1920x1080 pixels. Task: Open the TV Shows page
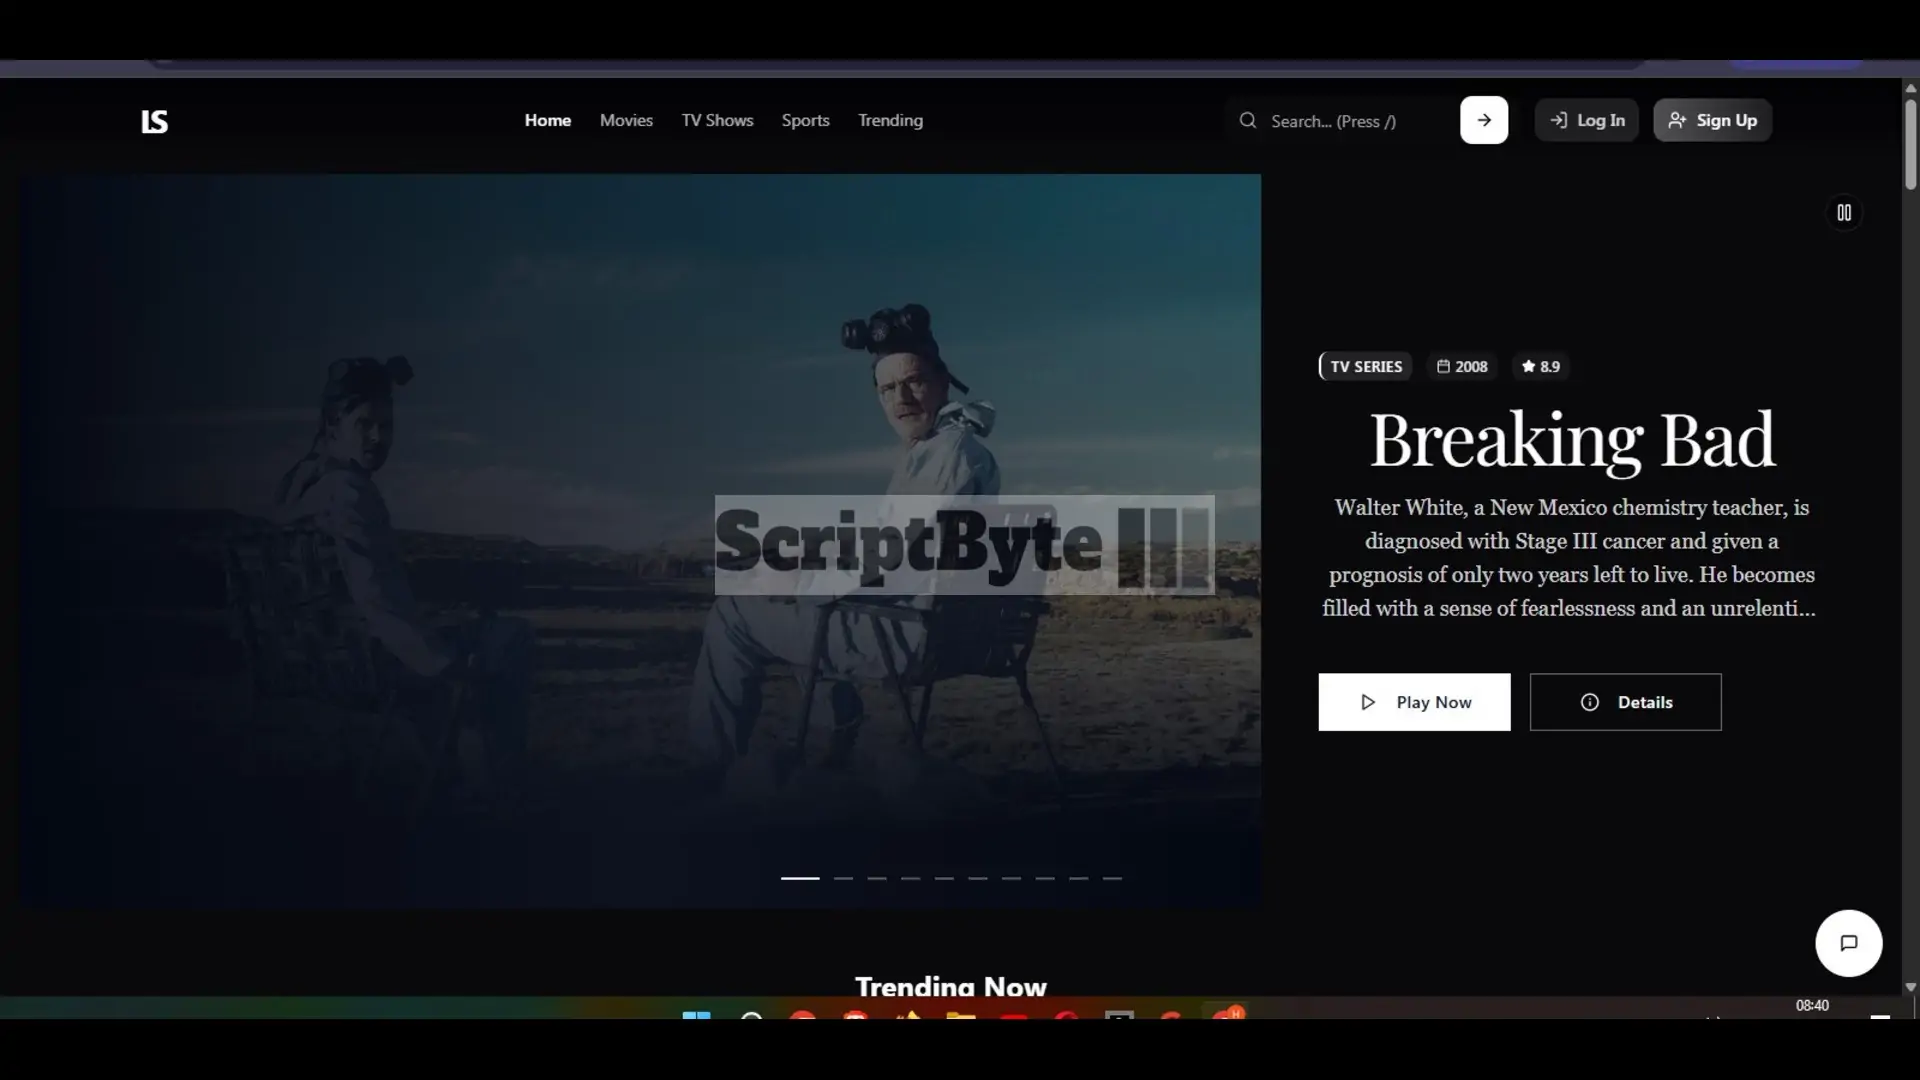coord(716,120)
